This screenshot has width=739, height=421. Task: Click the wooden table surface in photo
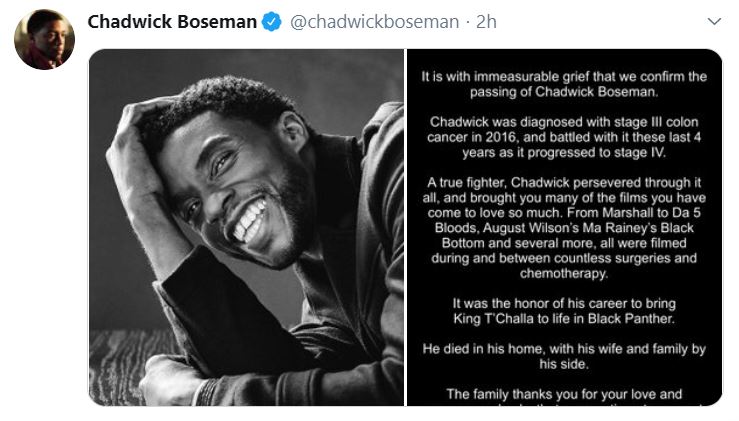[x=118, y=363]
